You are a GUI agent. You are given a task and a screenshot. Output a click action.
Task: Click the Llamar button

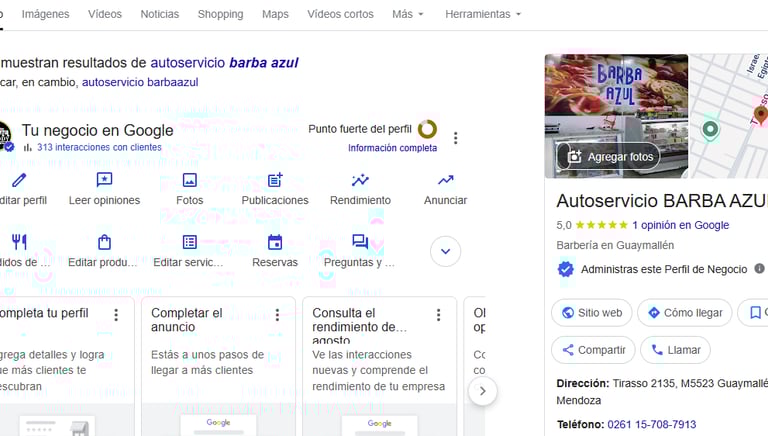[x=675, y=350]
